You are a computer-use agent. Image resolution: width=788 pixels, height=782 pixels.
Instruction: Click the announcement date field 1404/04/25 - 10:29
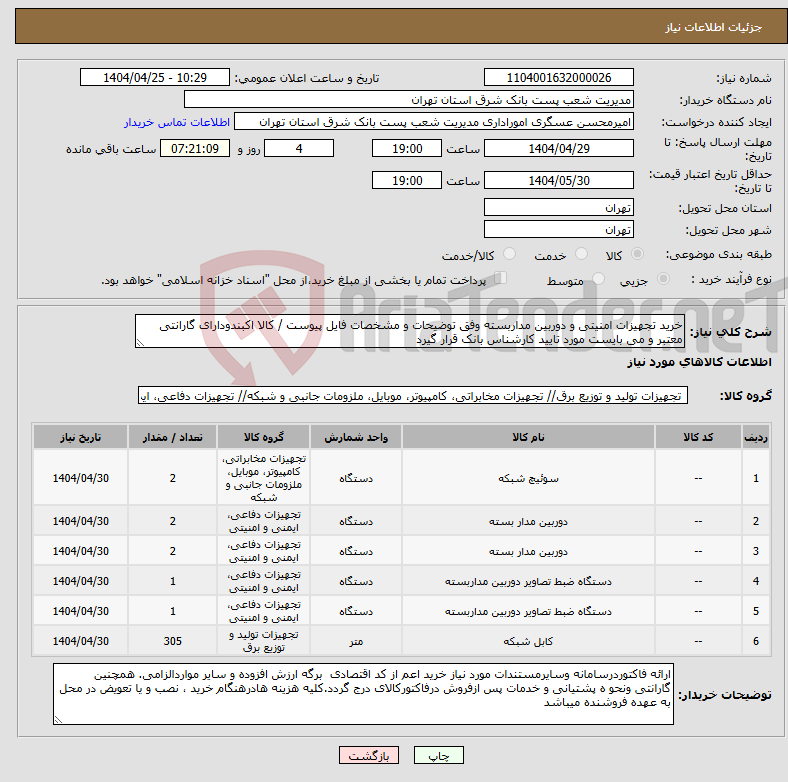pyautogui.click(x=155, y=77)
